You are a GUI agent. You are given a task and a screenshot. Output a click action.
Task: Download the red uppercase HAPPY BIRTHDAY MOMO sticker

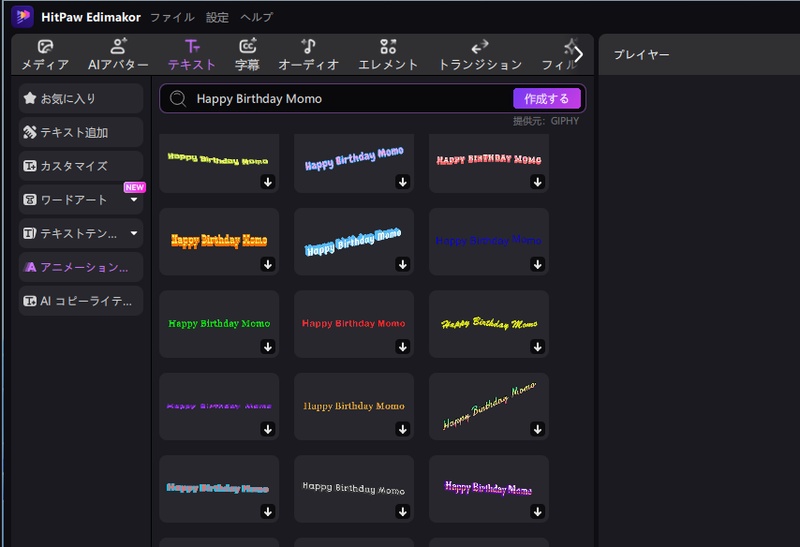point(537,182)
